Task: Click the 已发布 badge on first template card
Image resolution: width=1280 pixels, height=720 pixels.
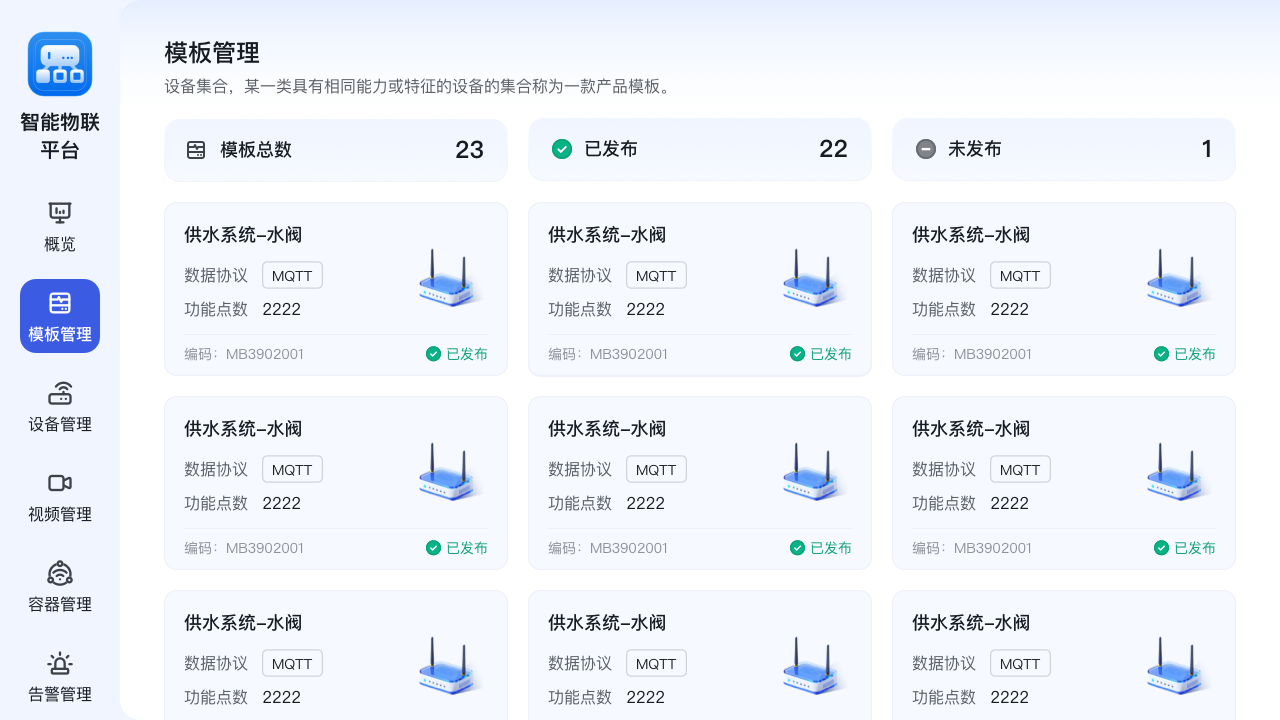Action: pos(457,353)
